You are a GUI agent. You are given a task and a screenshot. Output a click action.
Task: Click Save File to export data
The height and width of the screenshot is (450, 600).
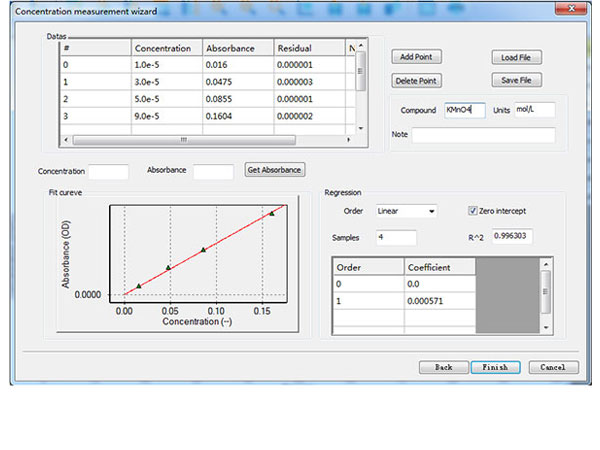[517, 80]
